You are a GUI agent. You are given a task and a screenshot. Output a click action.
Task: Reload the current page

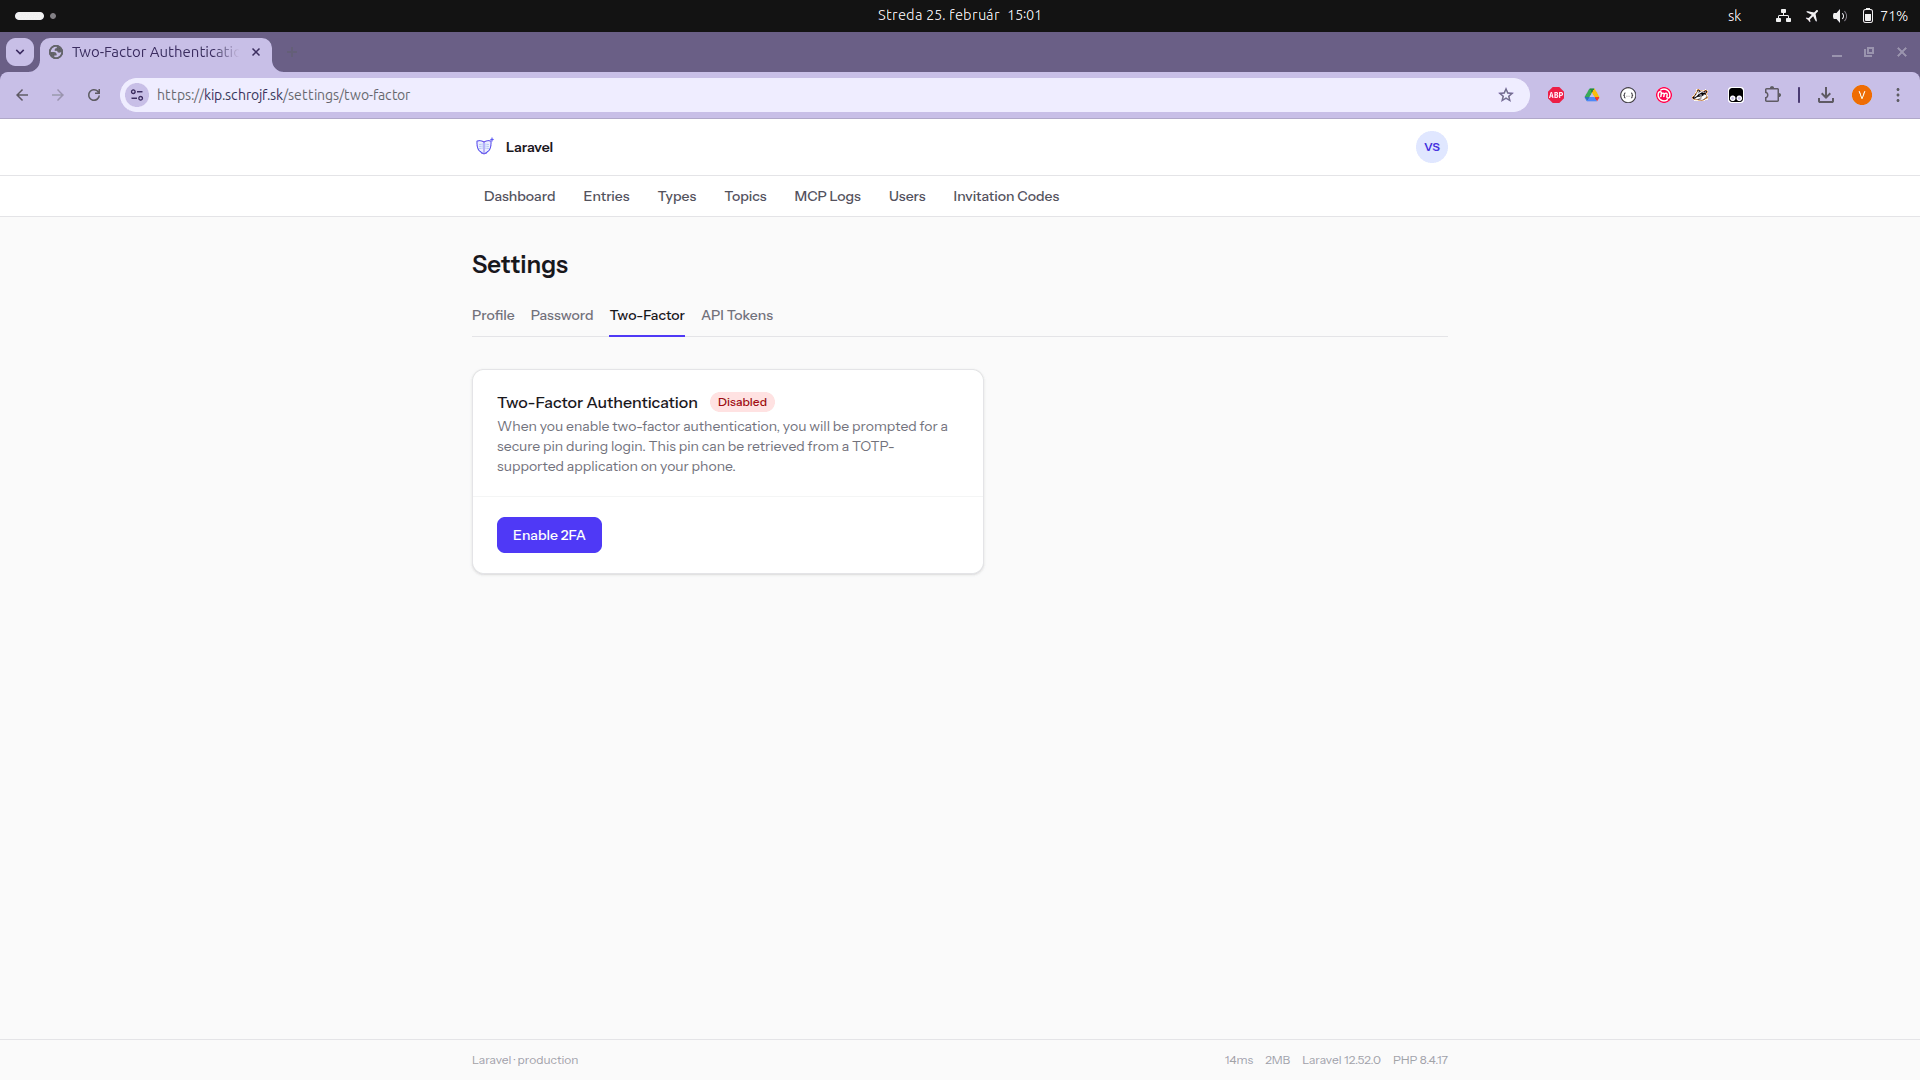tap(94, 95)
